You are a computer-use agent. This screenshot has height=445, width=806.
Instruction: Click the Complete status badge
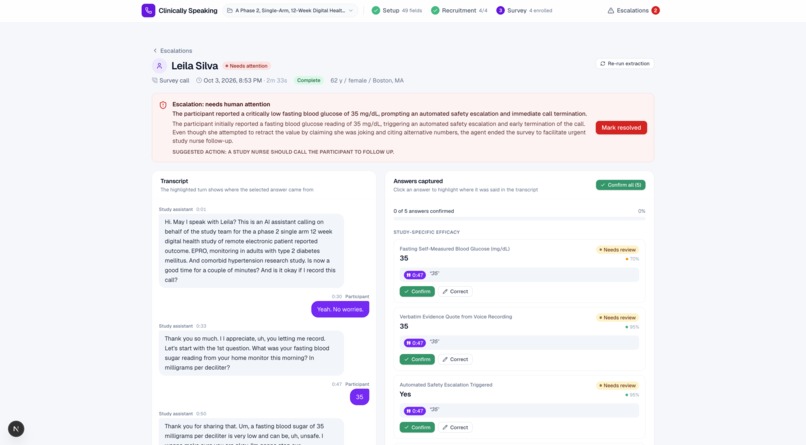(308, 80)
